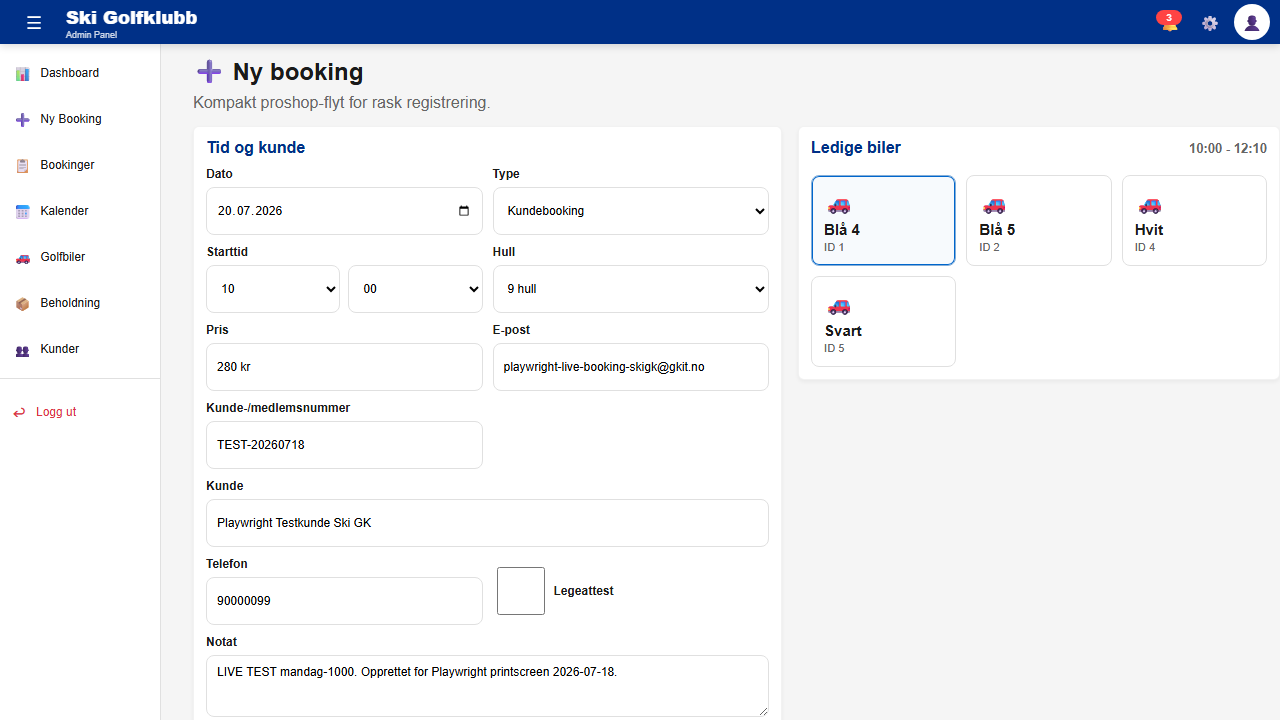Click the E-post input field
The height and width of the screenshot is (720, 1280).
631,367
